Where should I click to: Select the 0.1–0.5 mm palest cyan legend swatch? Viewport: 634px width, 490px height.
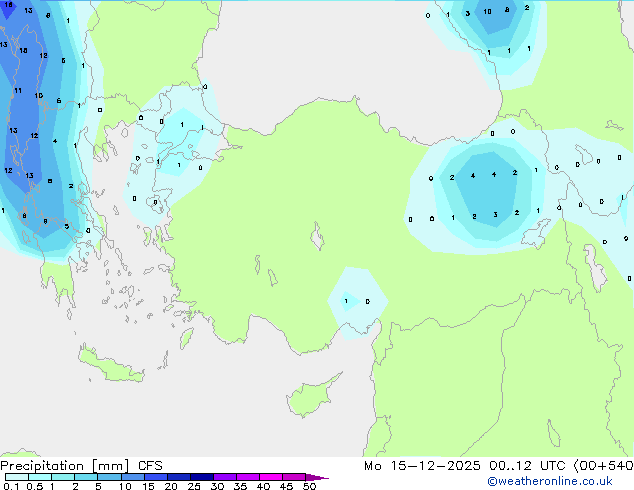coord(17,477)
